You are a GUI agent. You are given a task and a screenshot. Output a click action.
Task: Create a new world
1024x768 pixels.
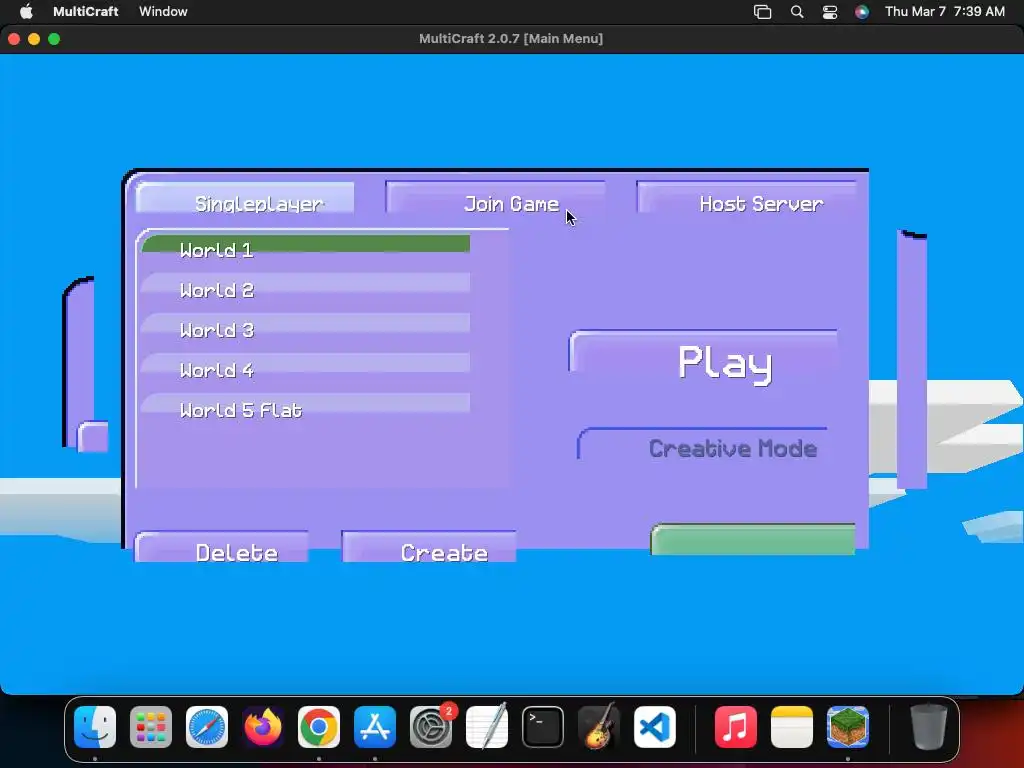(429, 547)
